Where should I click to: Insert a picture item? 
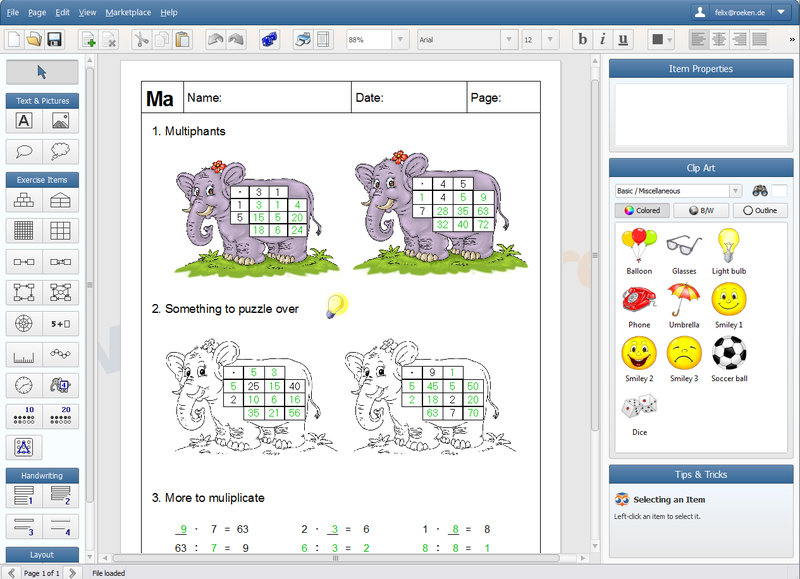coord(60,121)
